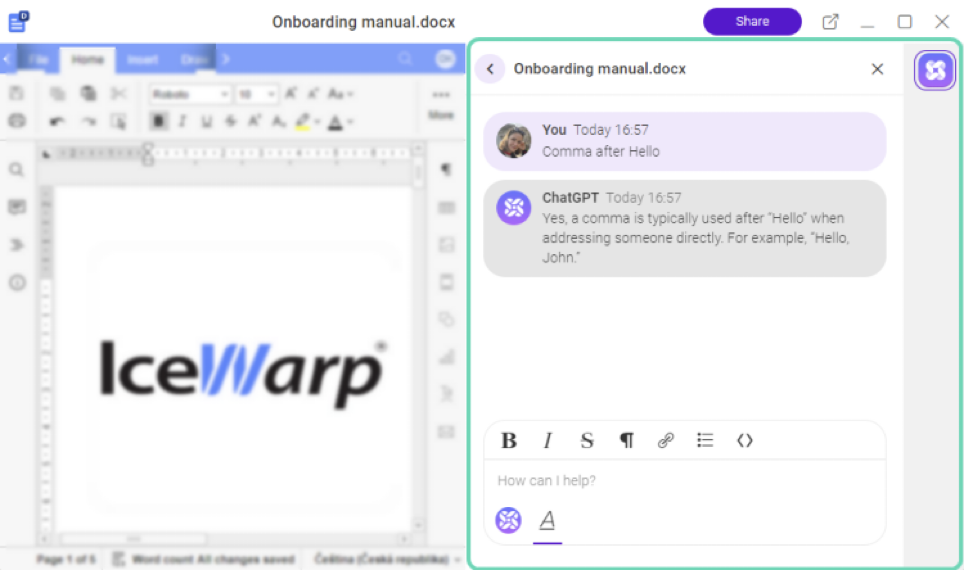Toggle Strikethrough in the document ribbon

coord(231,121)
